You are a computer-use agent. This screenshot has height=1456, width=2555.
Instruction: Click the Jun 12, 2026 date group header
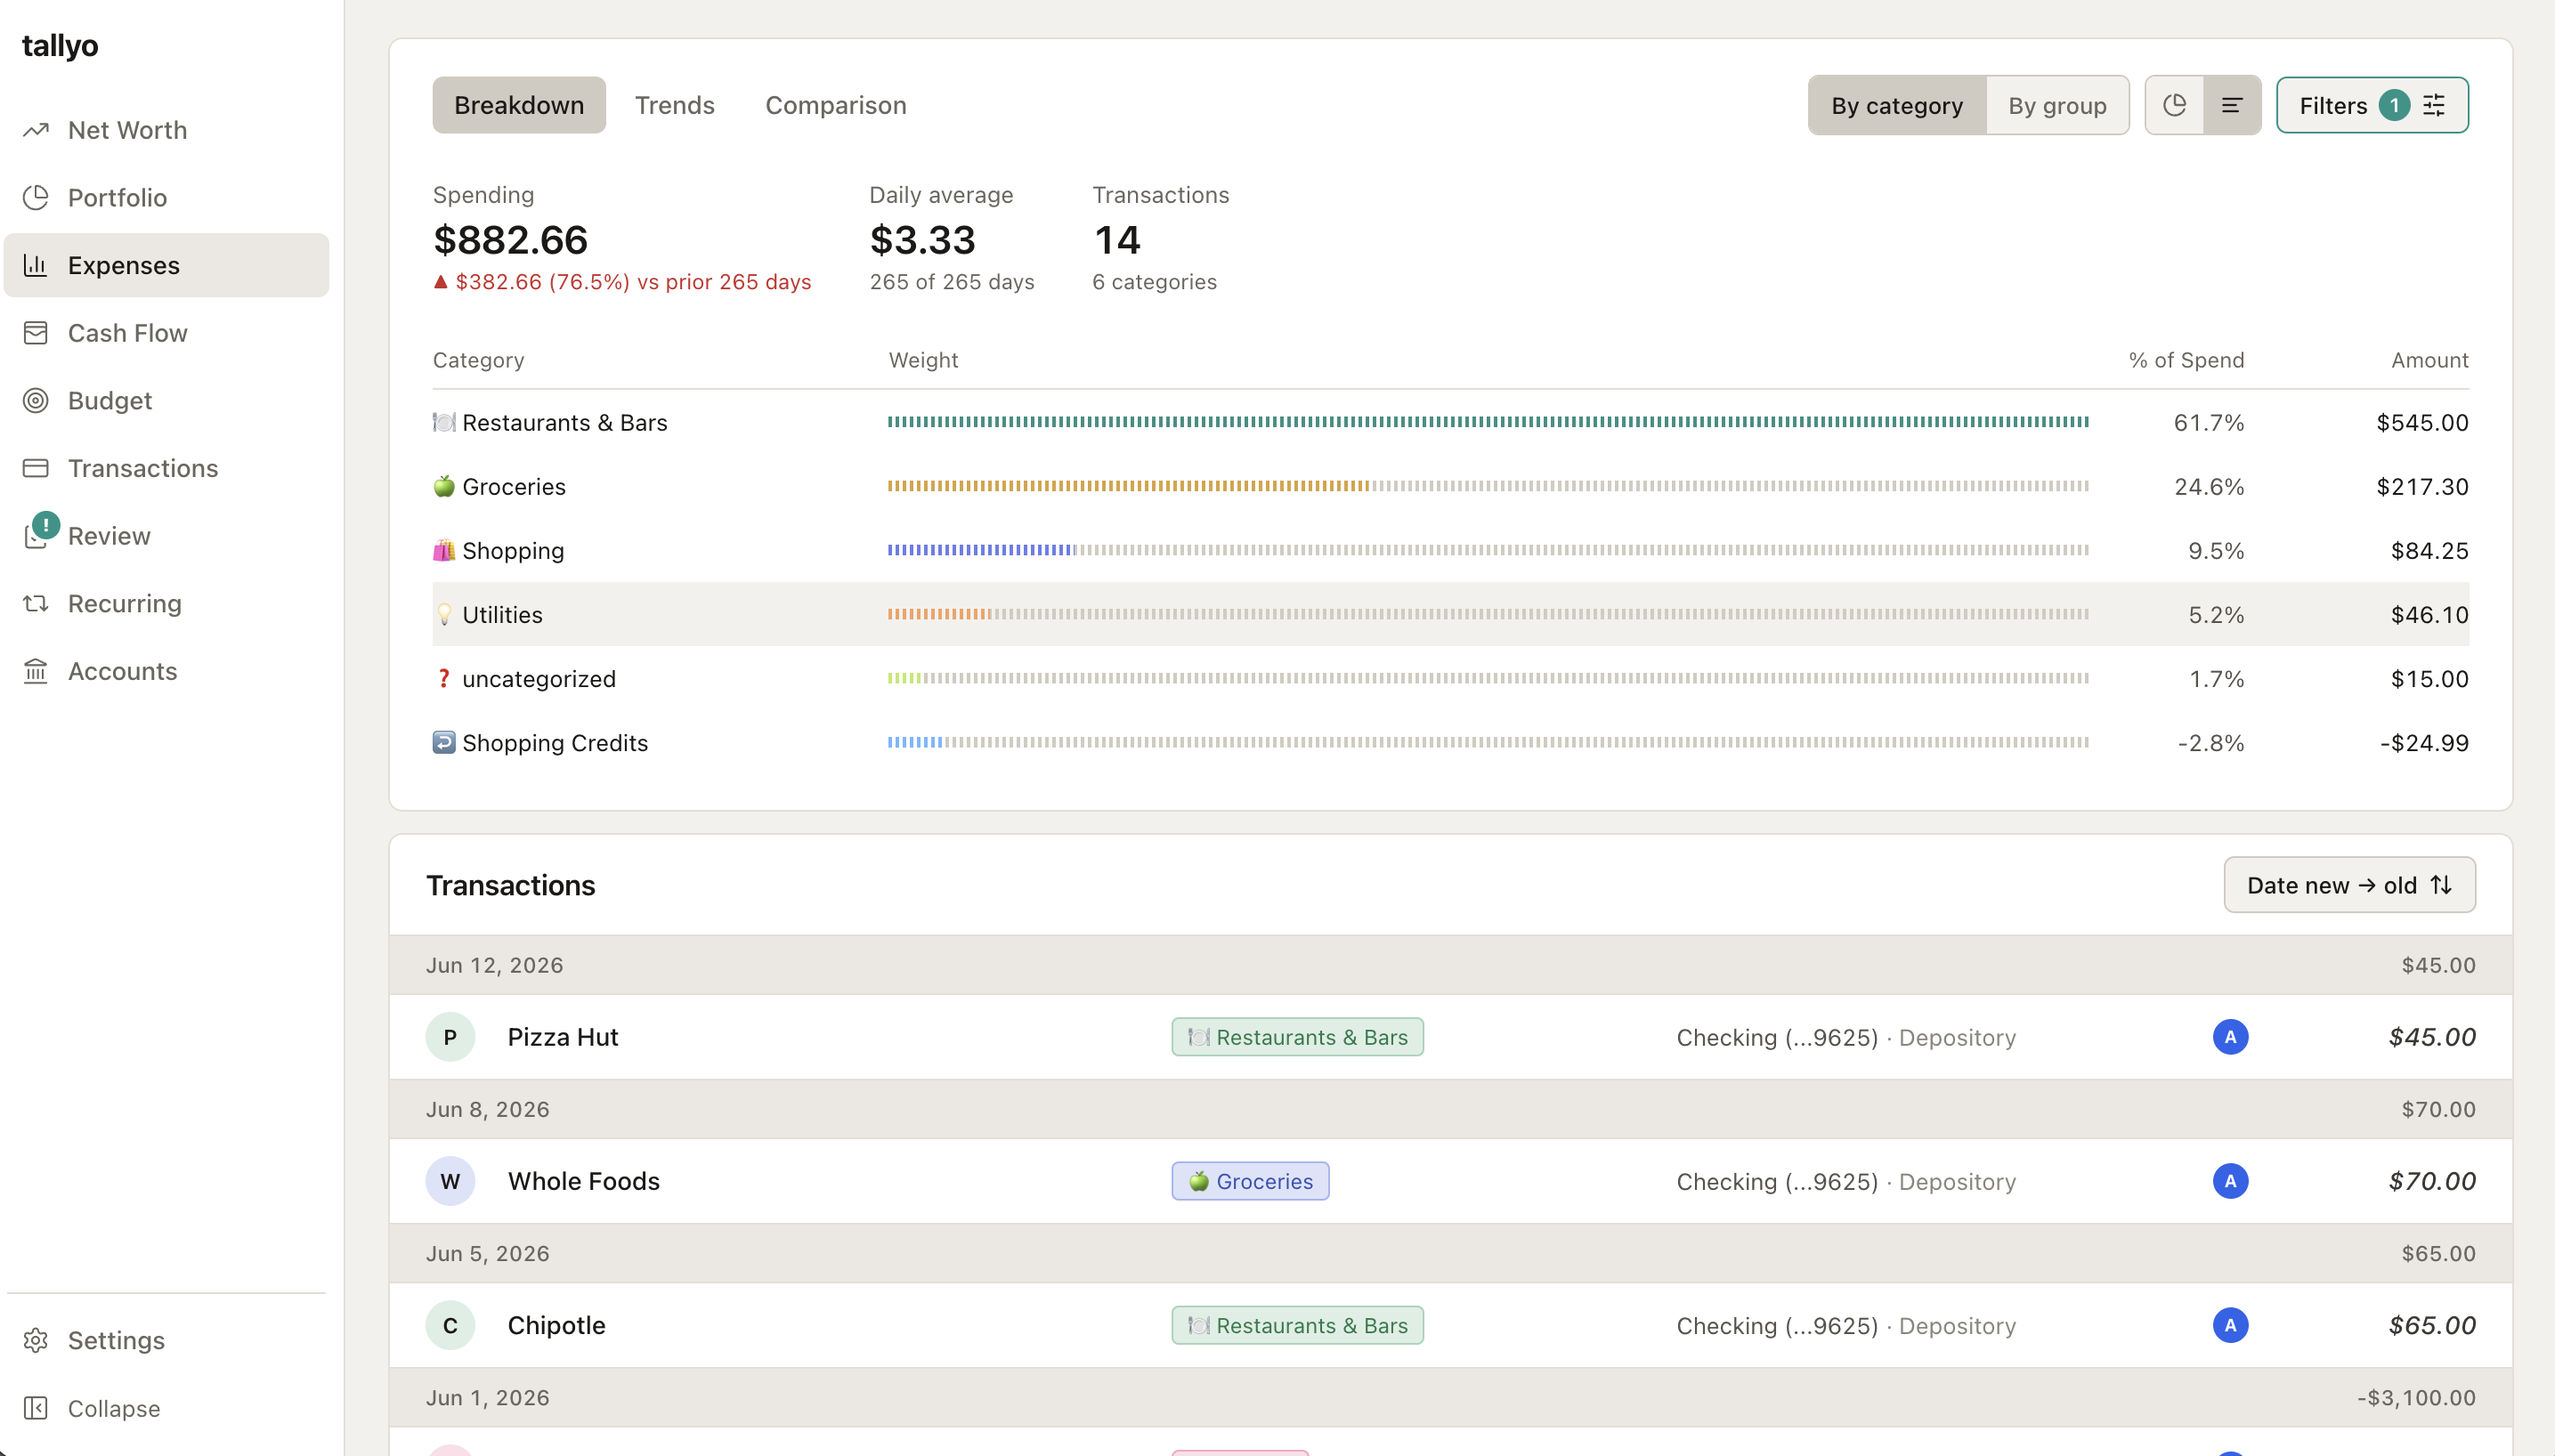coord(1450,965)
